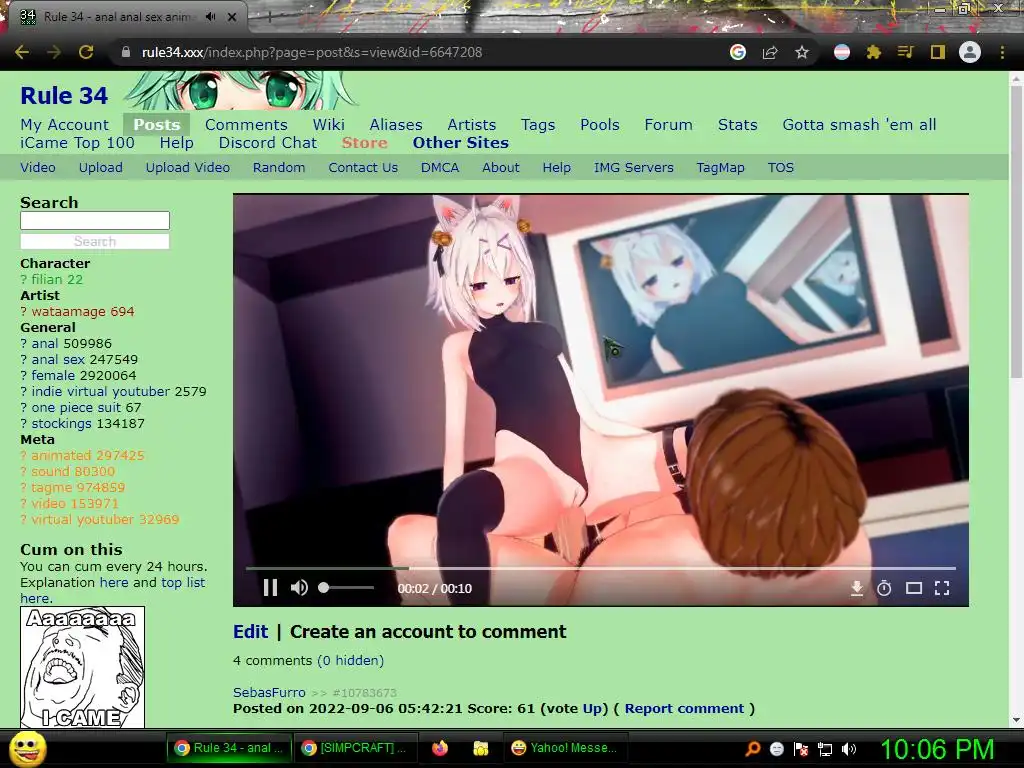Select the Posts navigation tab
The width and height of the screenshot is (1024, 768).
coord(157,125)
